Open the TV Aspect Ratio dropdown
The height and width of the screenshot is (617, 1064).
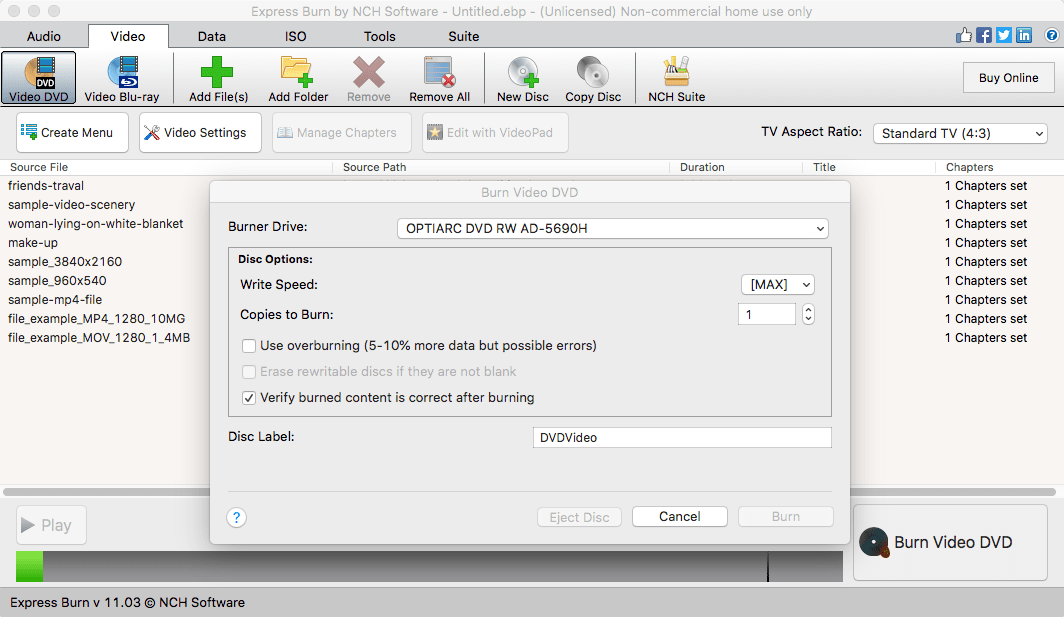[960, 133]
